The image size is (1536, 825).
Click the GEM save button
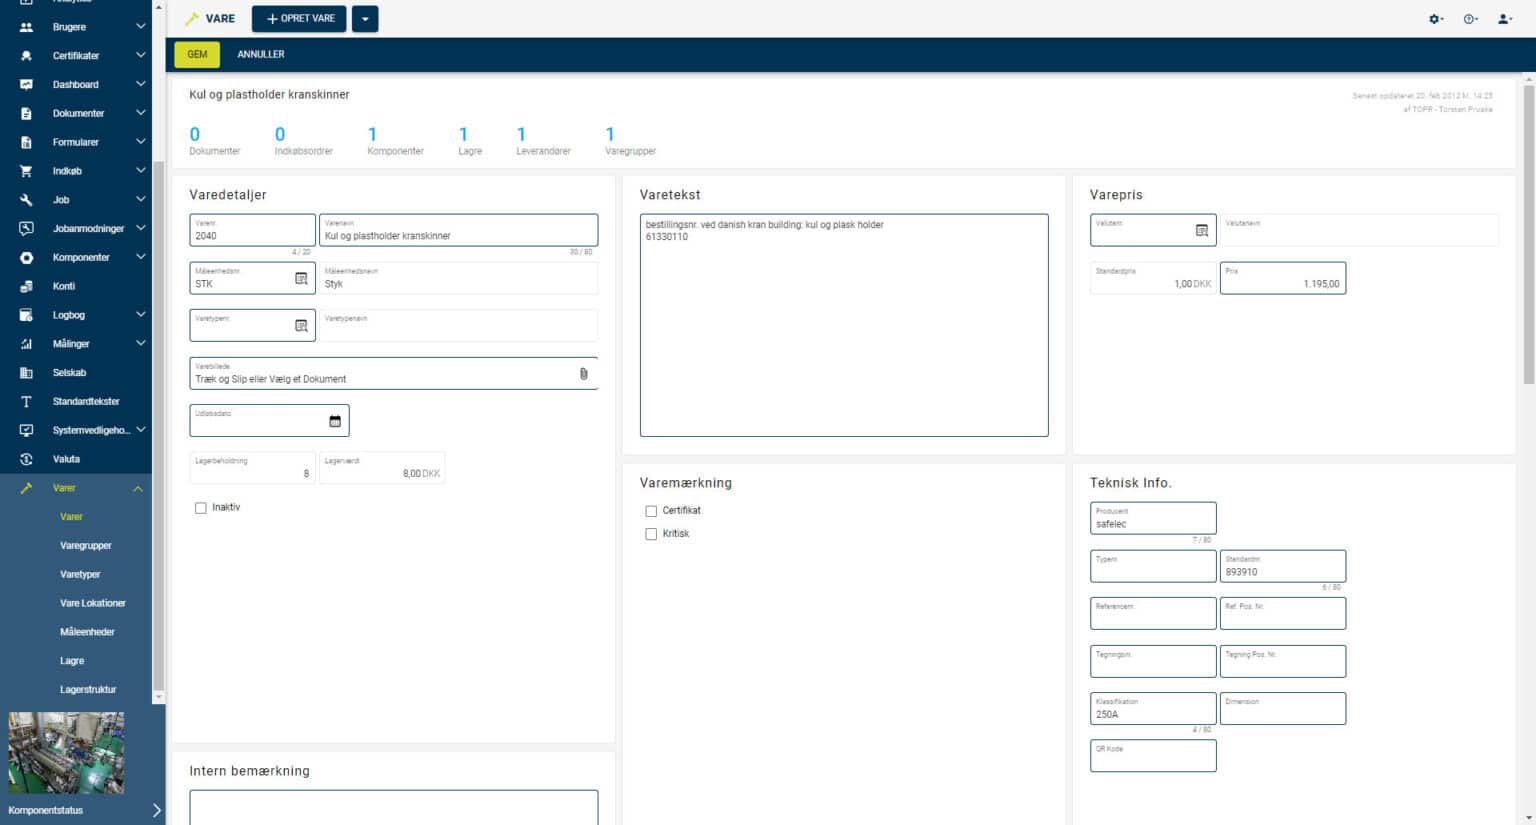click(x=197, y=54)
